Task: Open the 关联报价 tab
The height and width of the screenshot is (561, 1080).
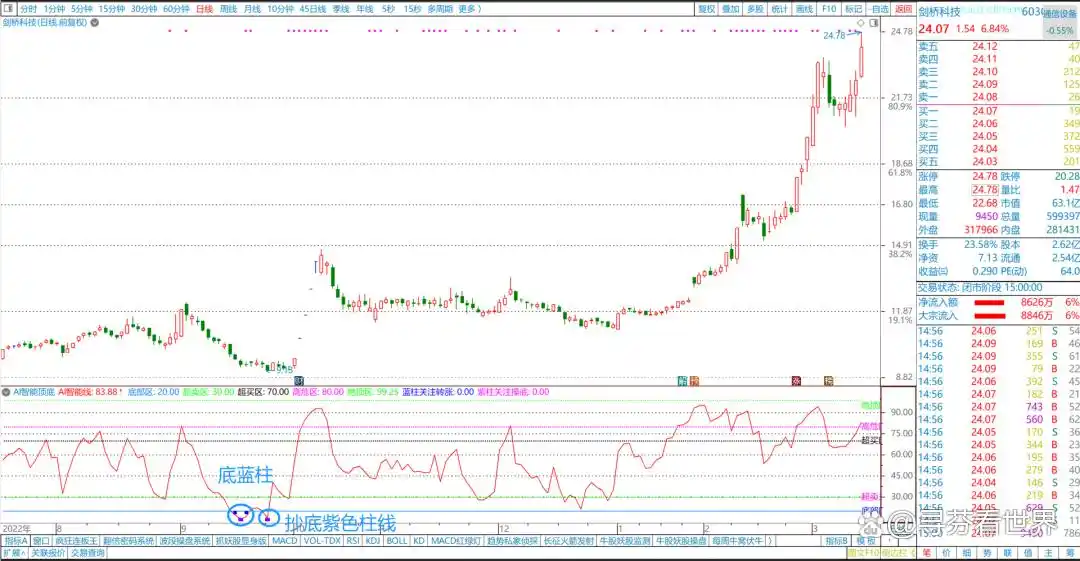Action: (x=48, y=553)
